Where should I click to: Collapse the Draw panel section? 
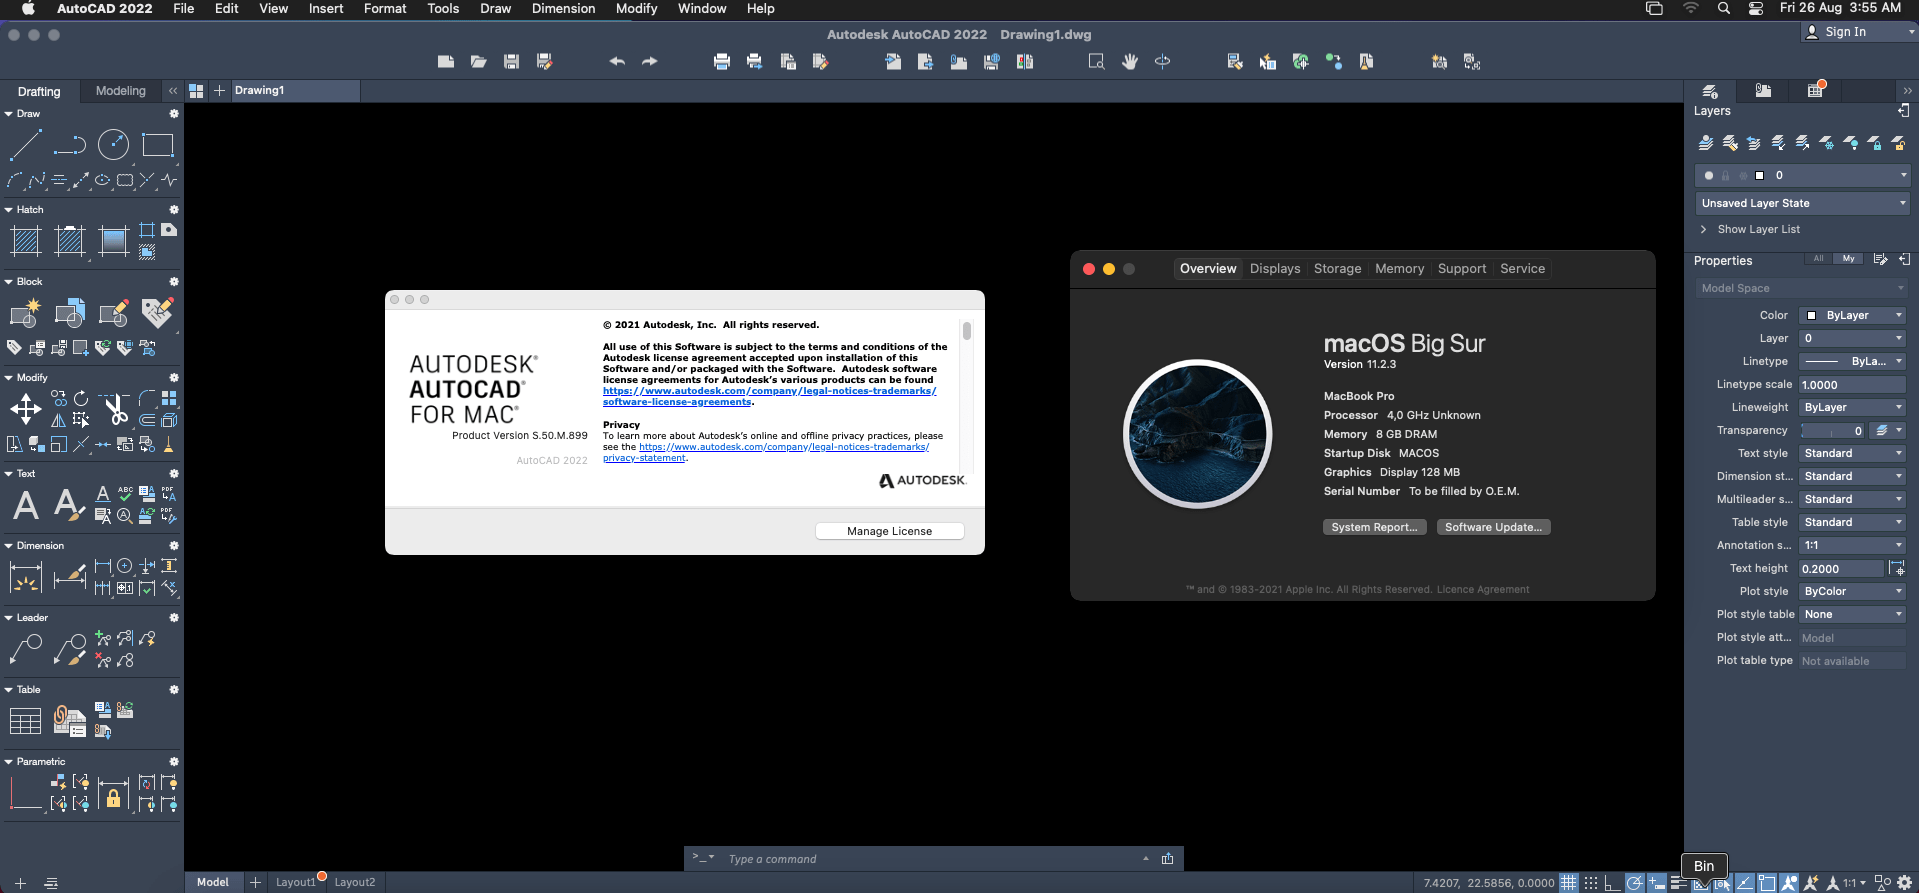[9, 114]
